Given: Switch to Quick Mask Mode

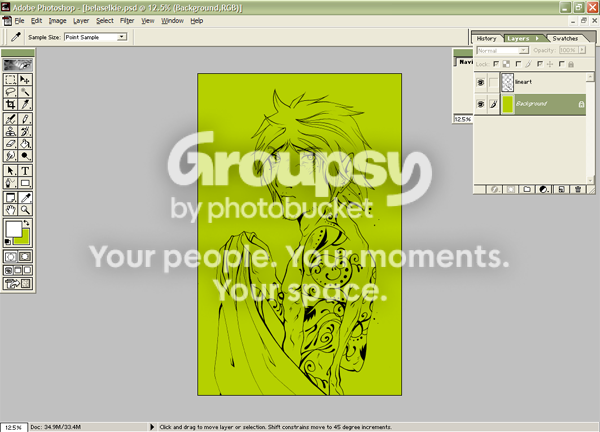Looking at the screenshot, I should 25,257.
